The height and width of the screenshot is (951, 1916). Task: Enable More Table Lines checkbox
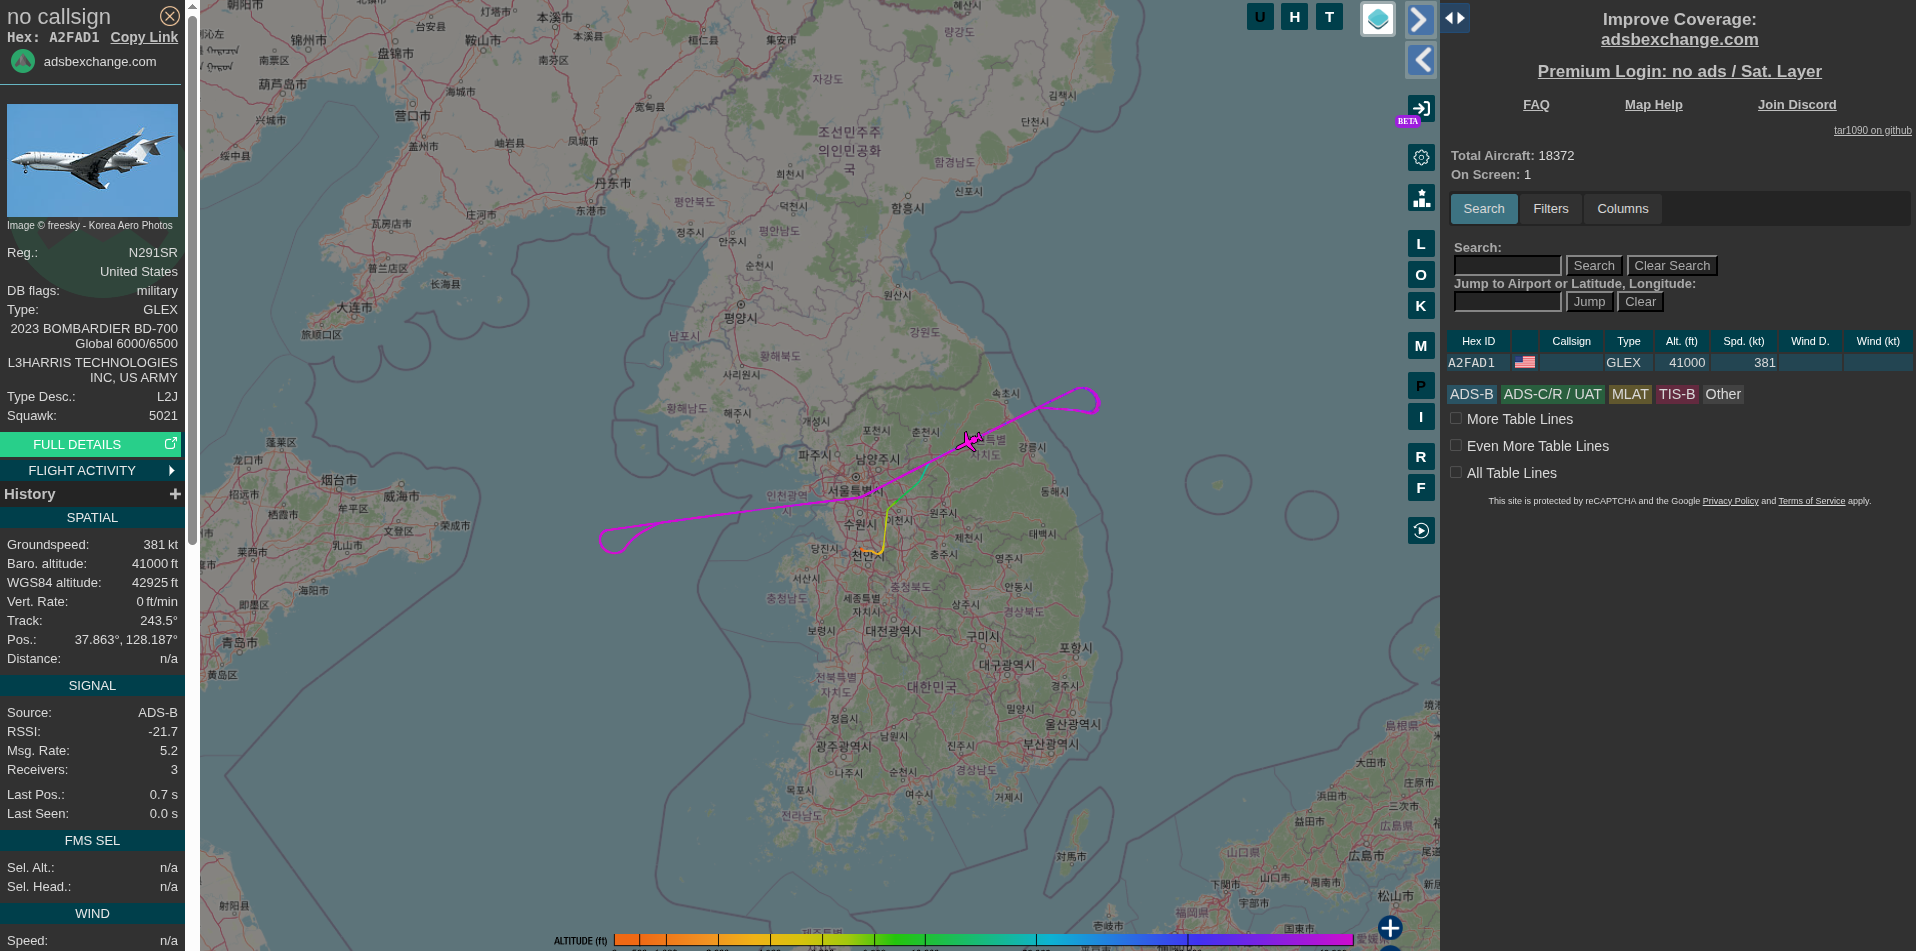tap(1456, 419)
